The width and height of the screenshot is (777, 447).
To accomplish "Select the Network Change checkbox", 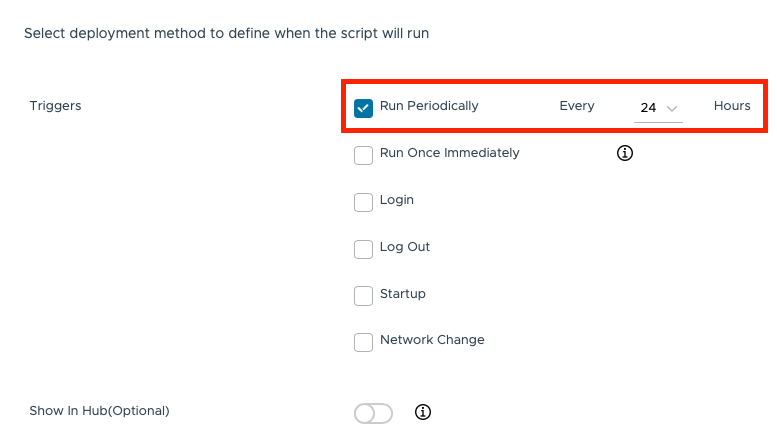I will click(x=364, y=342).
